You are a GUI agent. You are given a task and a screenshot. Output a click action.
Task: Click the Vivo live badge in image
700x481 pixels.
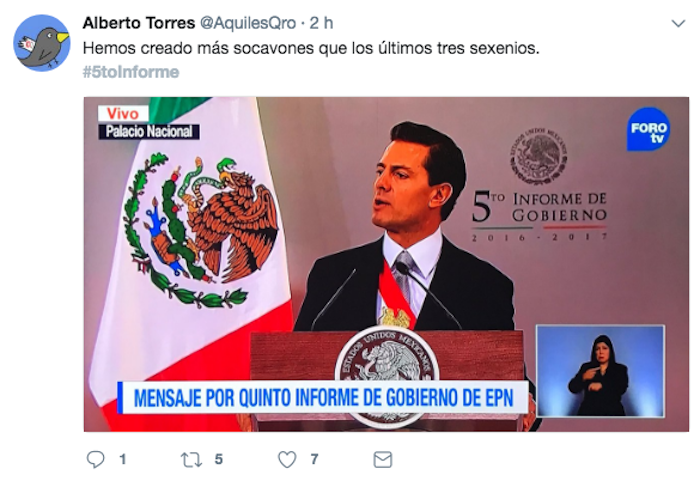(123, 114)
